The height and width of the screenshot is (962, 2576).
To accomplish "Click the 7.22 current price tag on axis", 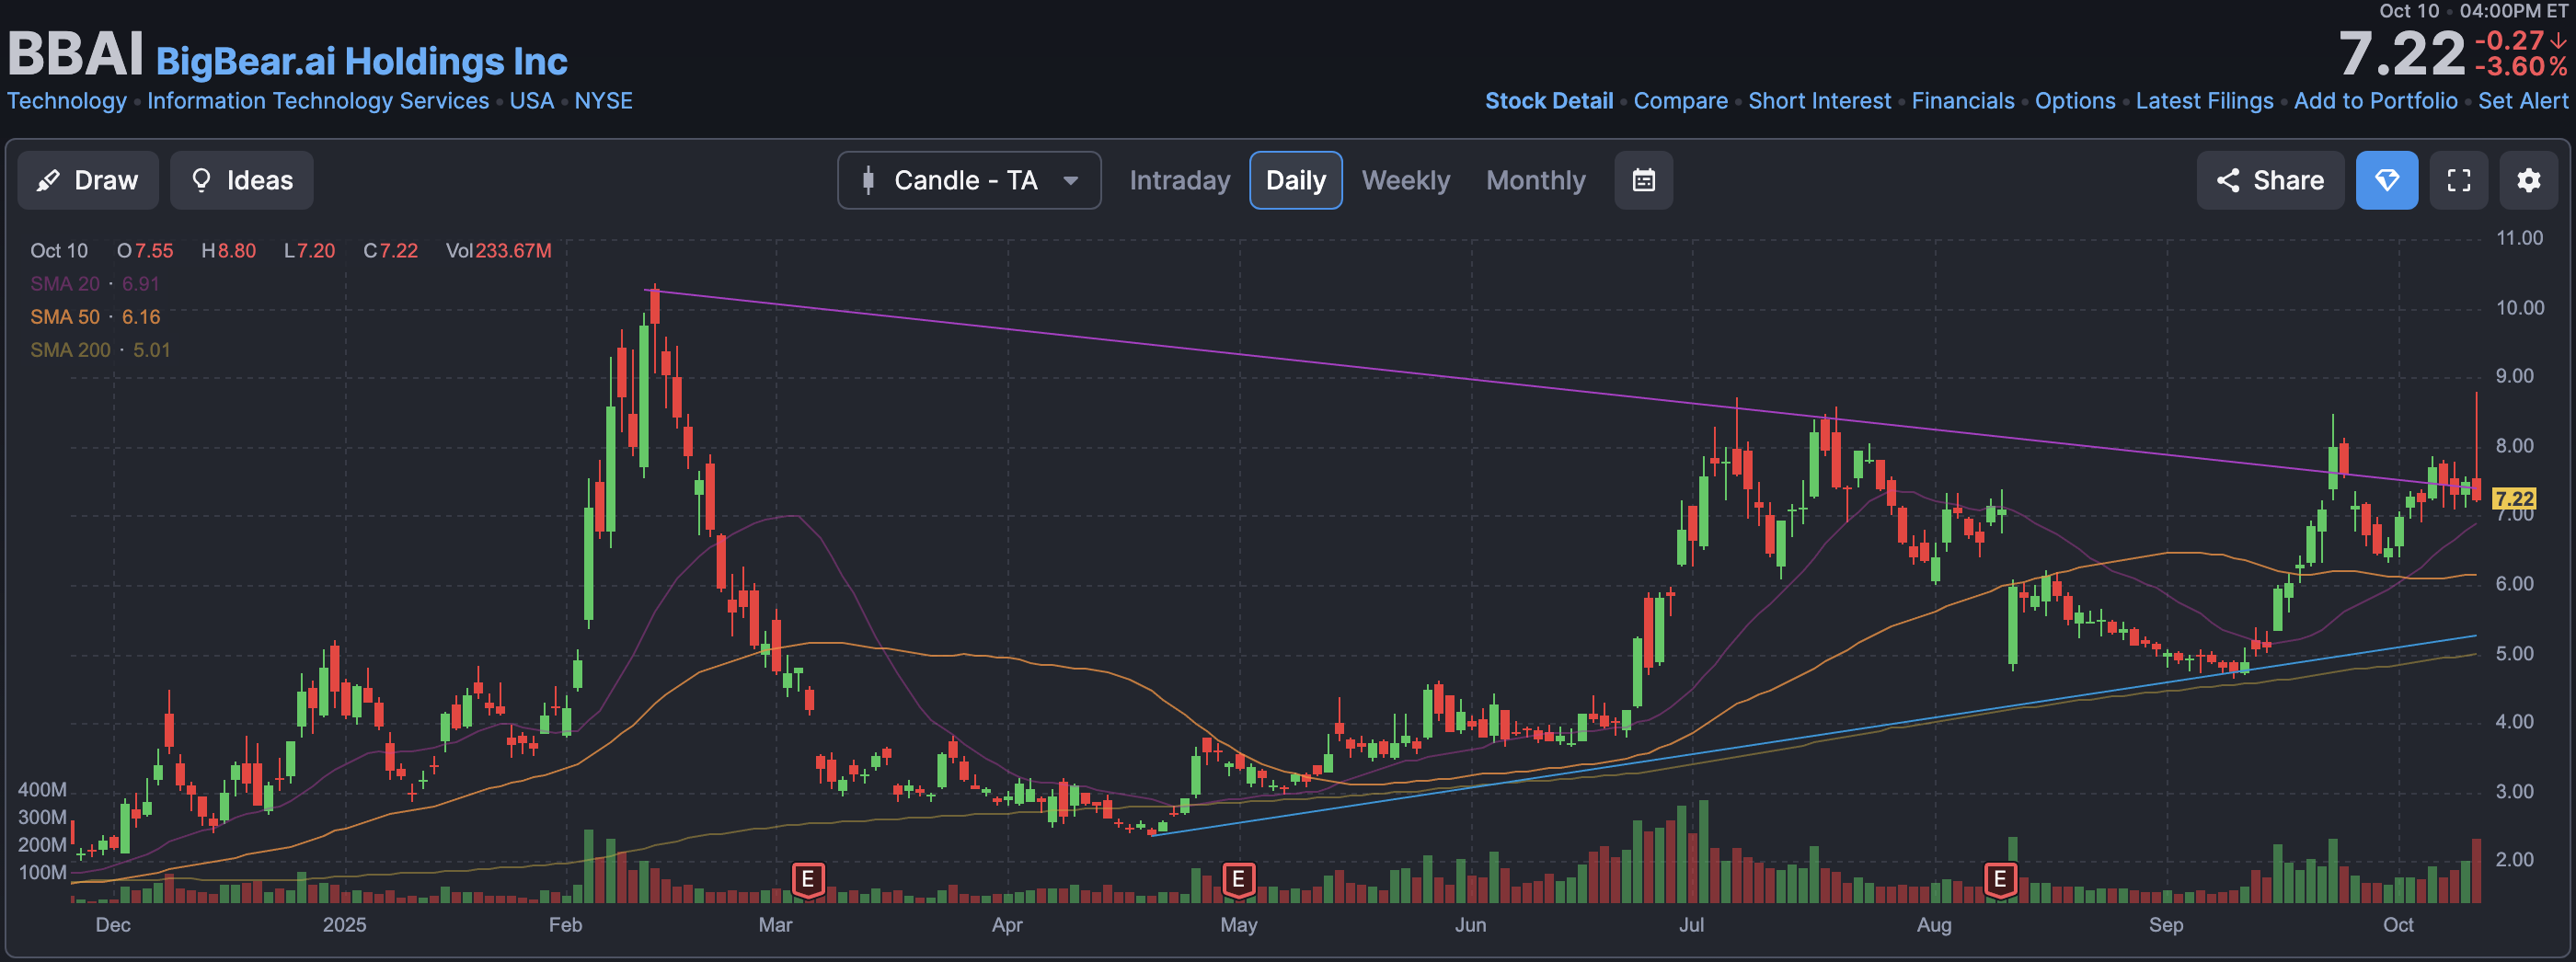I will click(2513, 498).
